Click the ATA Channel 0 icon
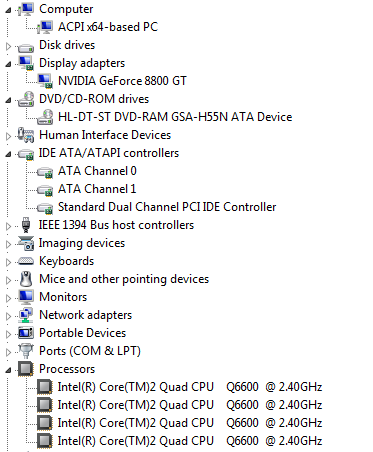This screenshot has width=373, height=452. click(x=45, y=172)
